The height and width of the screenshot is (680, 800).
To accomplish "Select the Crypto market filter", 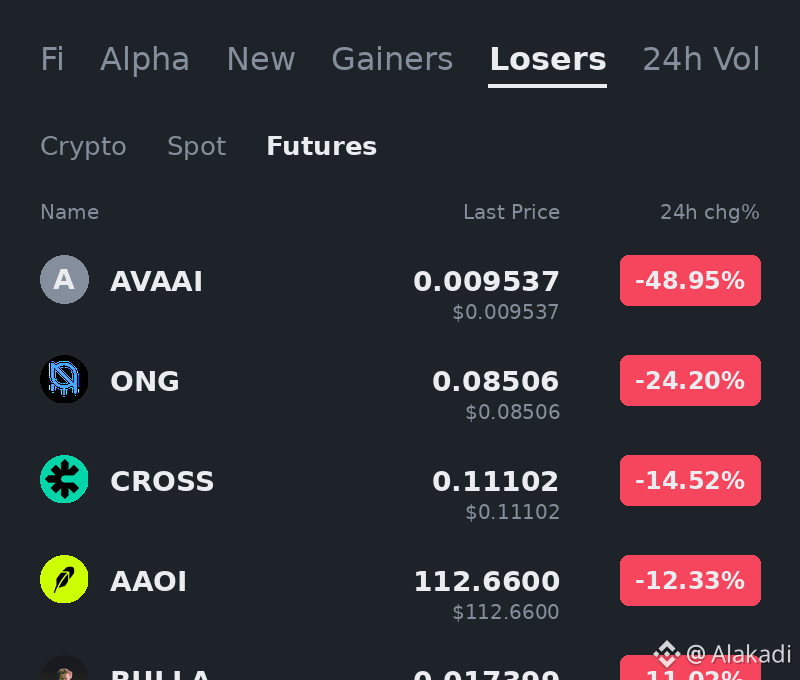I will (x=83, y=146).
